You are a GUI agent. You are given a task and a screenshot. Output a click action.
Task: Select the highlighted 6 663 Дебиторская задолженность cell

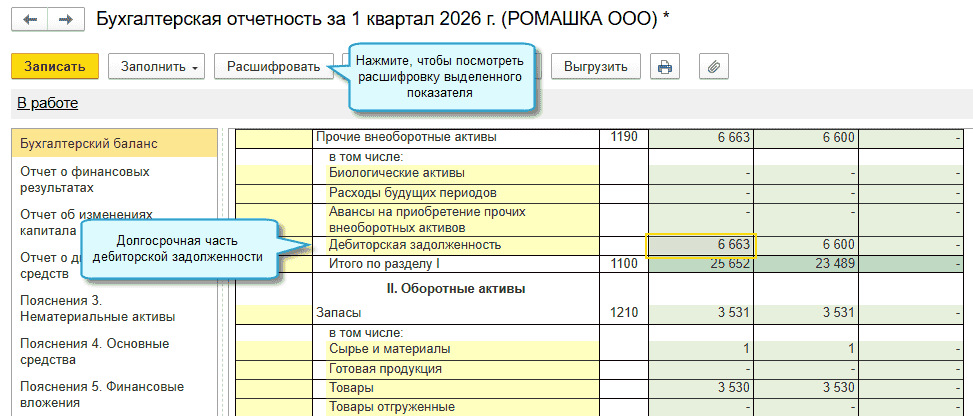[x=700, y=245]
